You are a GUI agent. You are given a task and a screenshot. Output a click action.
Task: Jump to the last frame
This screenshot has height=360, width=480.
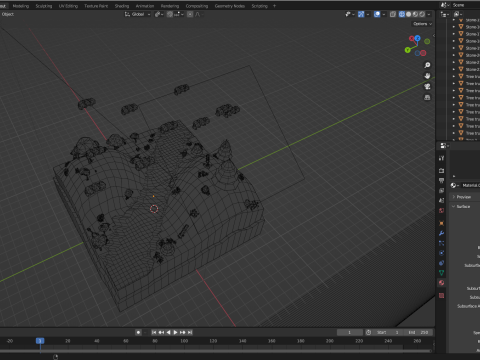pyautogui.click(x=190, y=332)
